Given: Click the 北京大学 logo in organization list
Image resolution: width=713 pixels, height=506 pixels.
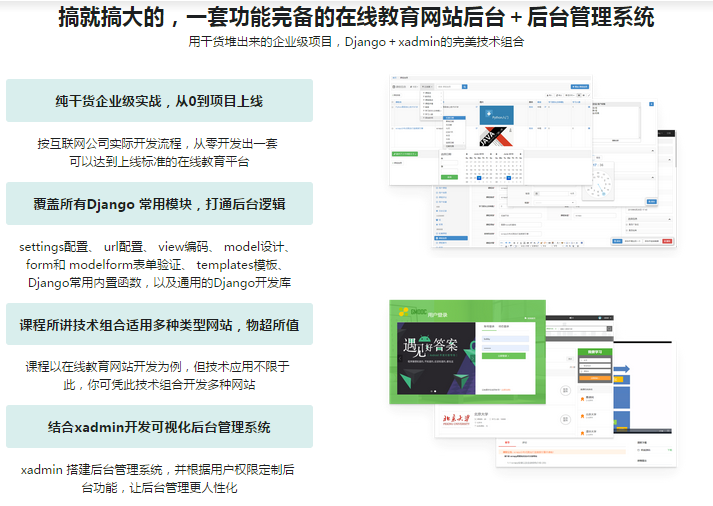Looking at the screenshot, I should click(456, 419).
